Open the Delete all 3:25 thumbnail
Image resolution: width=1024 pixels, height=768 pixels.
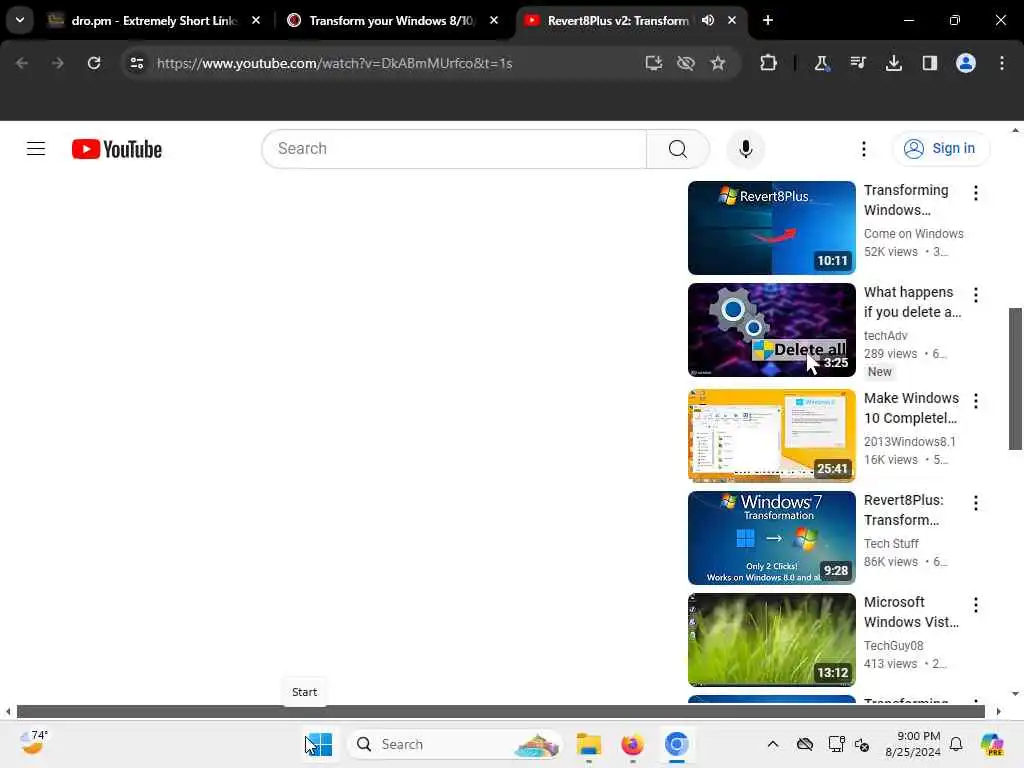click(x=771, y=329)
